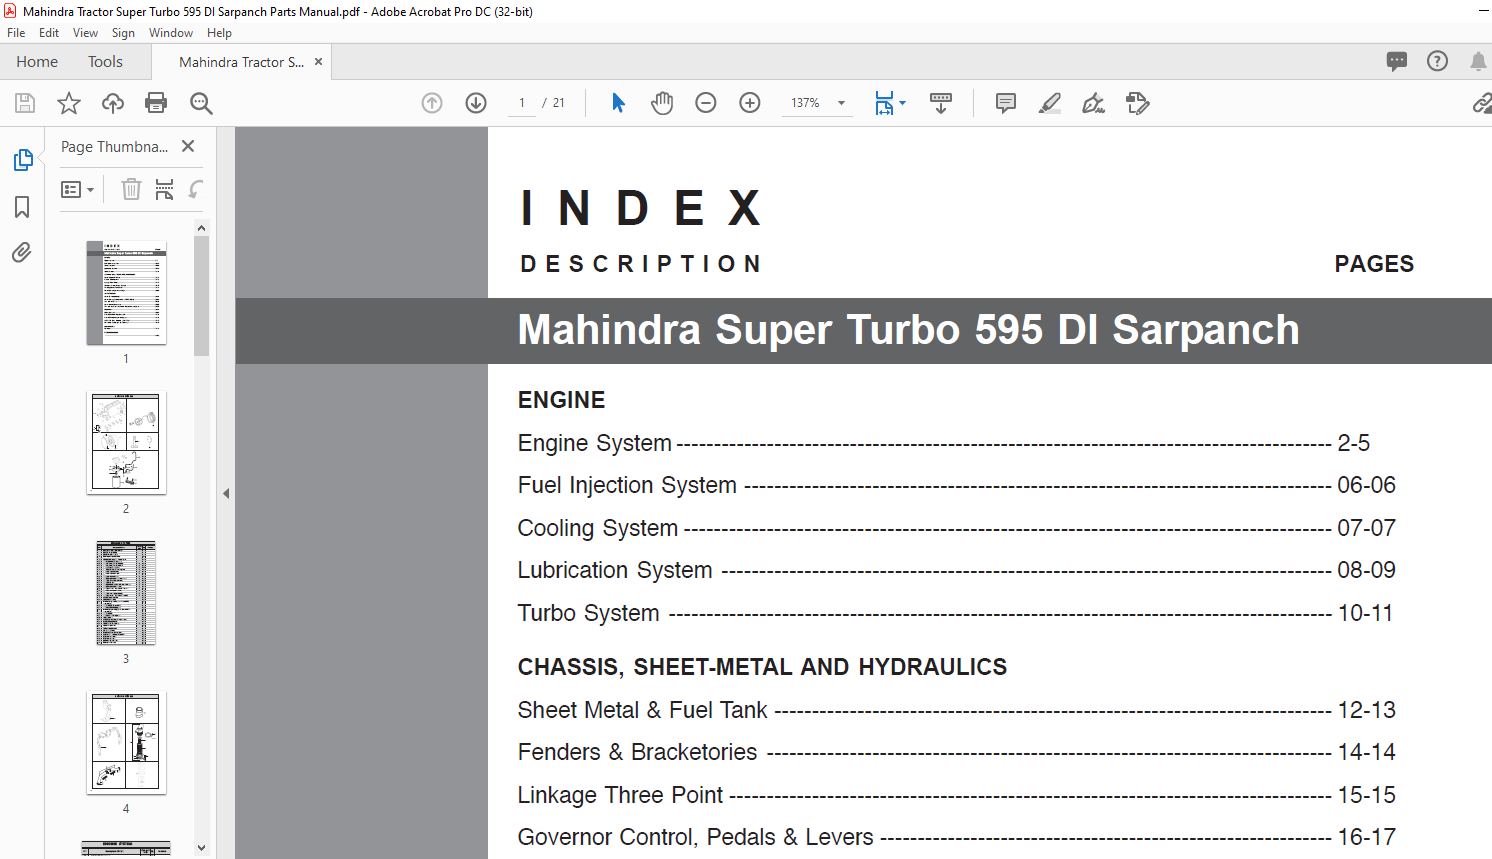This screenshot has height=859, width=1492.
Task: Go to next page arrow
Action: [x=476, y=103]
